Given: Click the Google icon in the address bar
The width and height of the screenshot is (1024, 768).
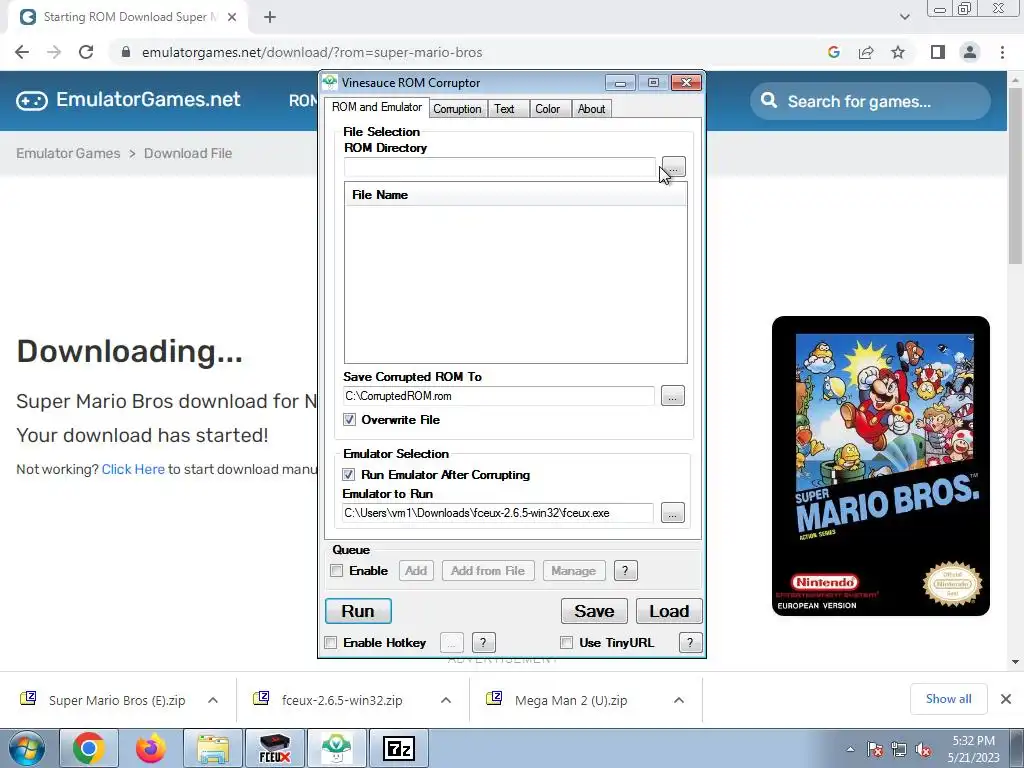Looking at the screenshot, I should click(833, 52).
